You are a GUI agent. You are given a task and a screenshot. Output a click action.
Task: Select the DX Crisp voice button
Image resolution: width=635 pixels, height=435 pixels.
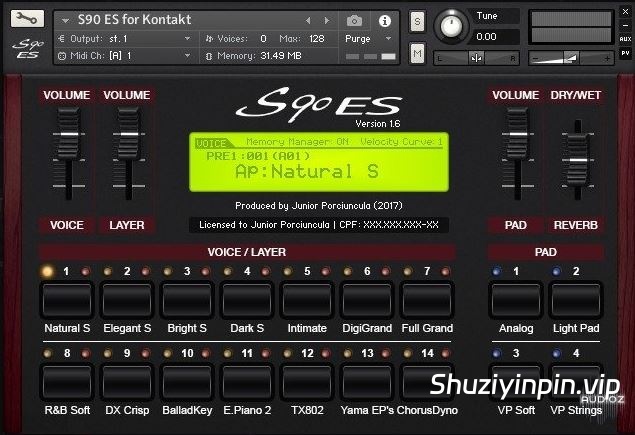[127, 382]
